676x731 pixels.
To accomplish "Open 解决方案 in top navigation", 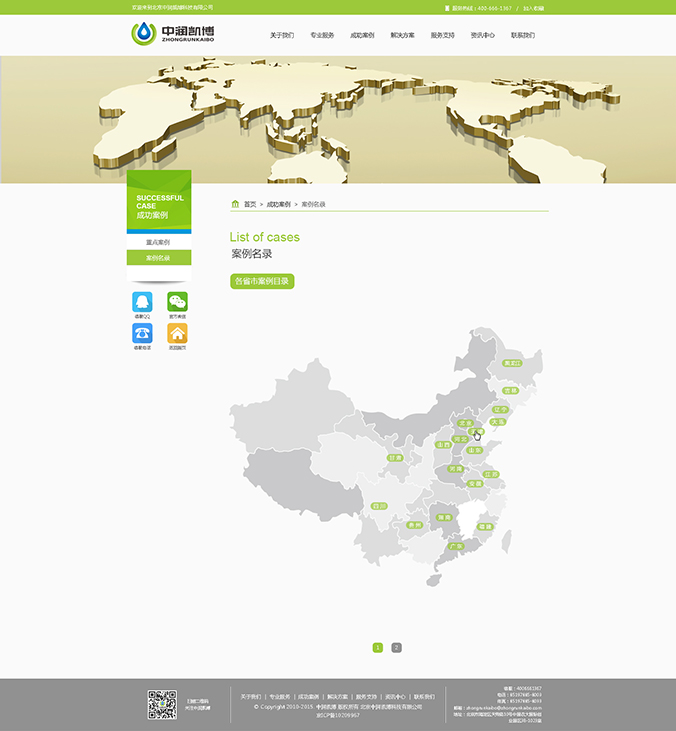I will pos(402,35).
